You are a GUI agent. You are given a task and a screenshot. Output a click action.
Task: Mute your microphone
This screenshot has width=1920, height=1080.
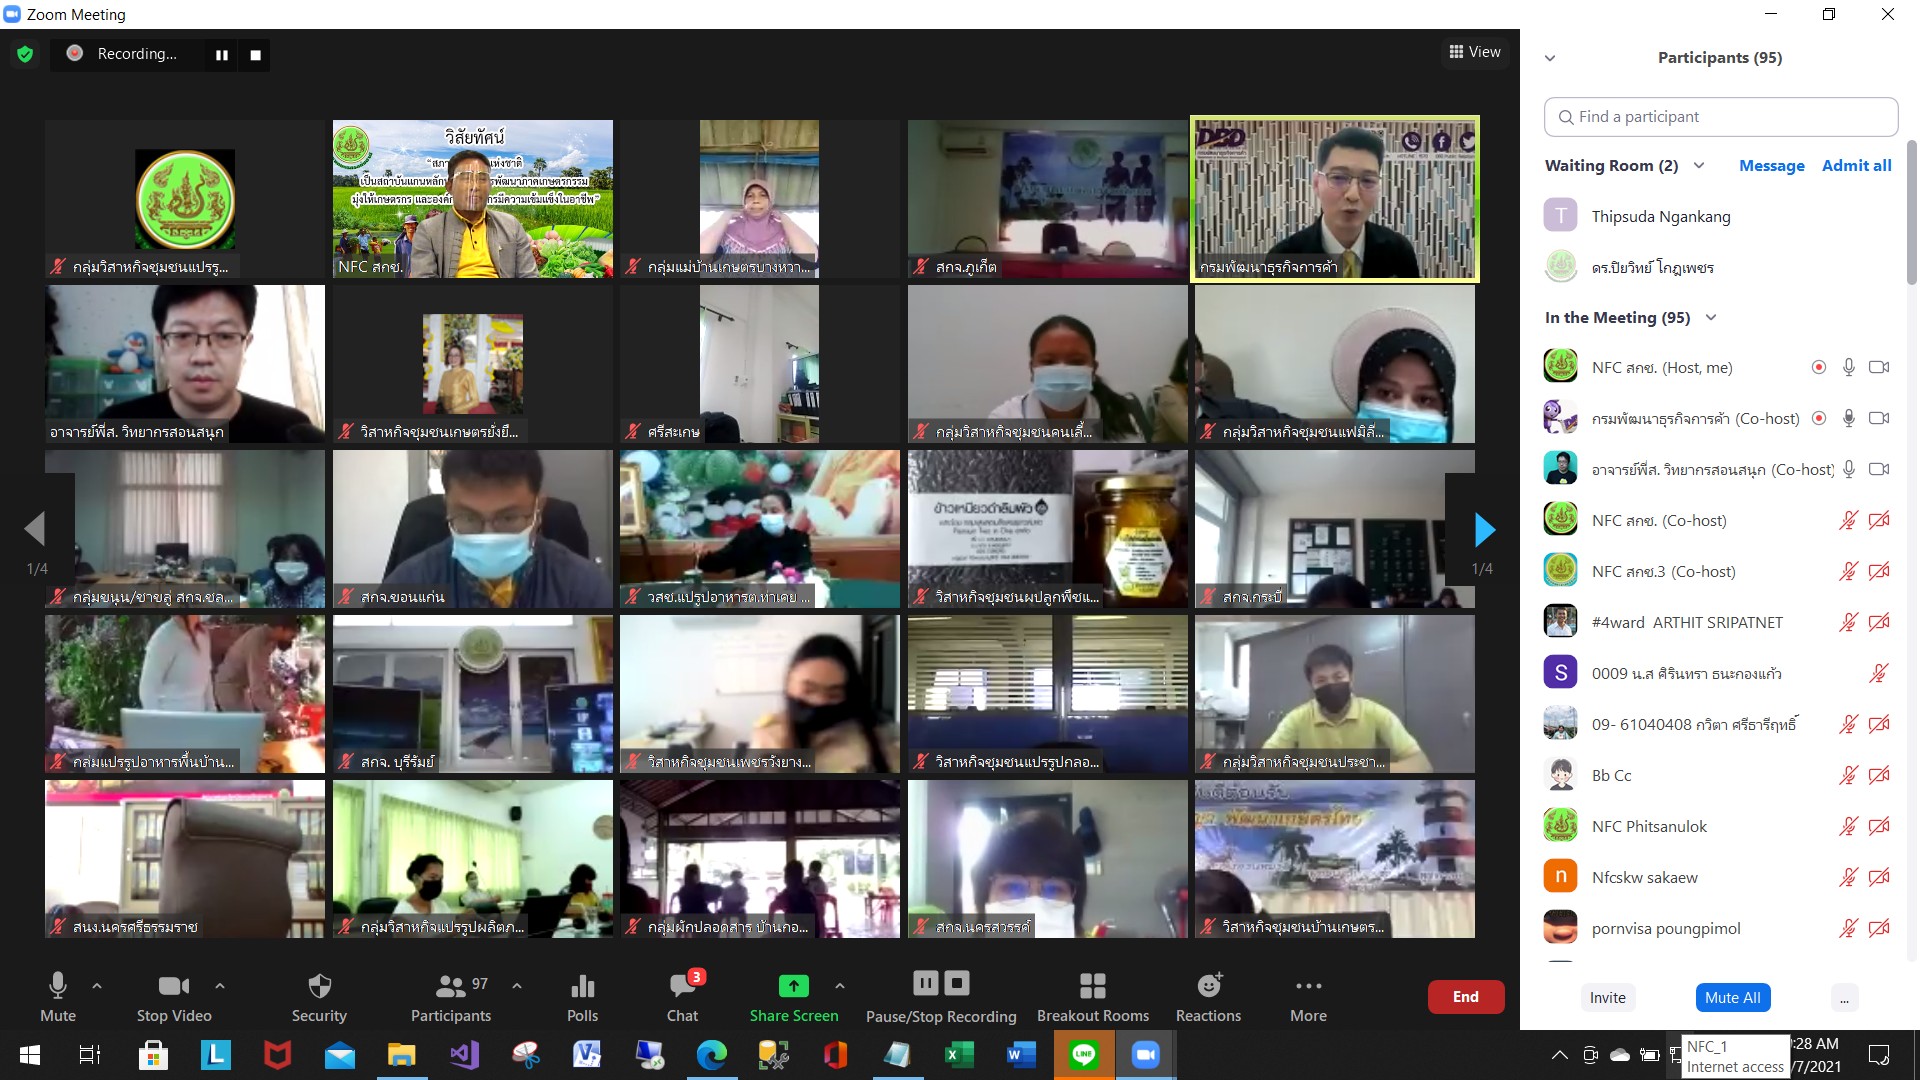point(58,997)
